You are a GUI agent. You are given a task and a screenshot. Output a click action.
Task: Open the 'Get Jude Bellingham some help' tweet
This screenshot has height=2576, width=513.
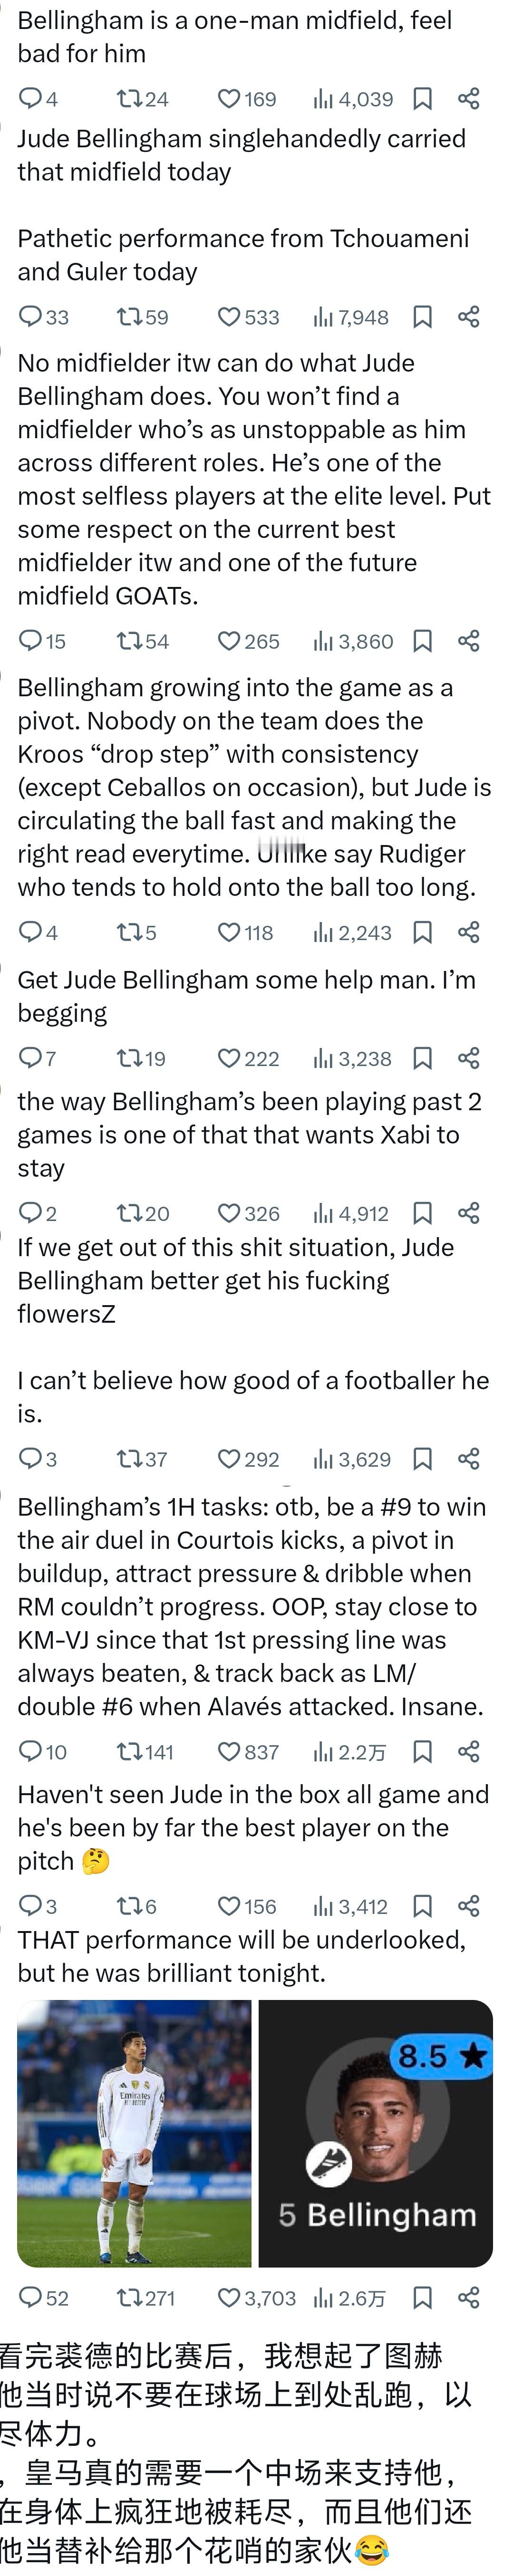[246, 996]
